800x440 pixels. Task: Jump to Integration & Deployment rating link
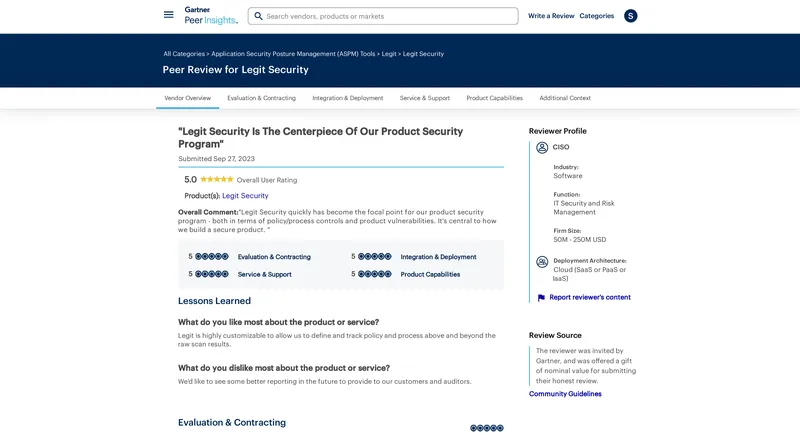tap(438, 257)
